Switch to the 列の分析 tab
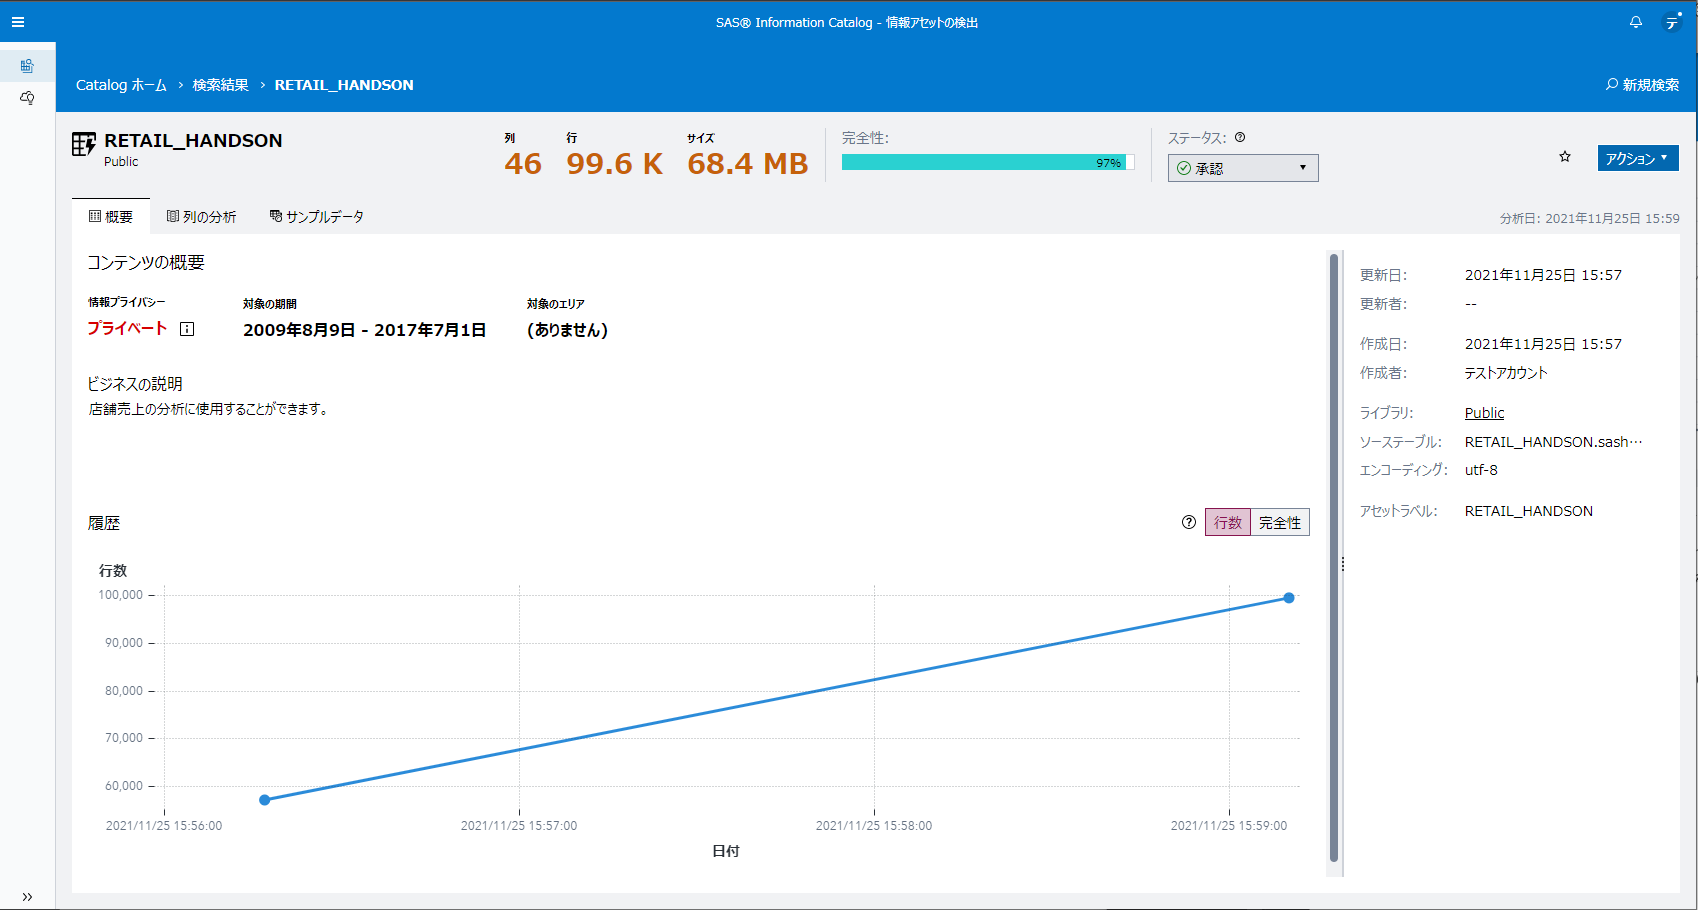Image resolution: width=1698 pixels, height=910 pixels. 201,216
